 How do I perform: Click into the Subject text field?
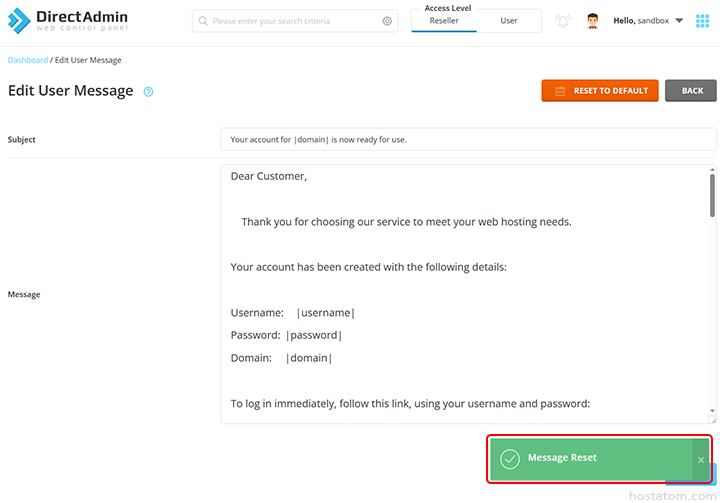[x=468, y=140]
